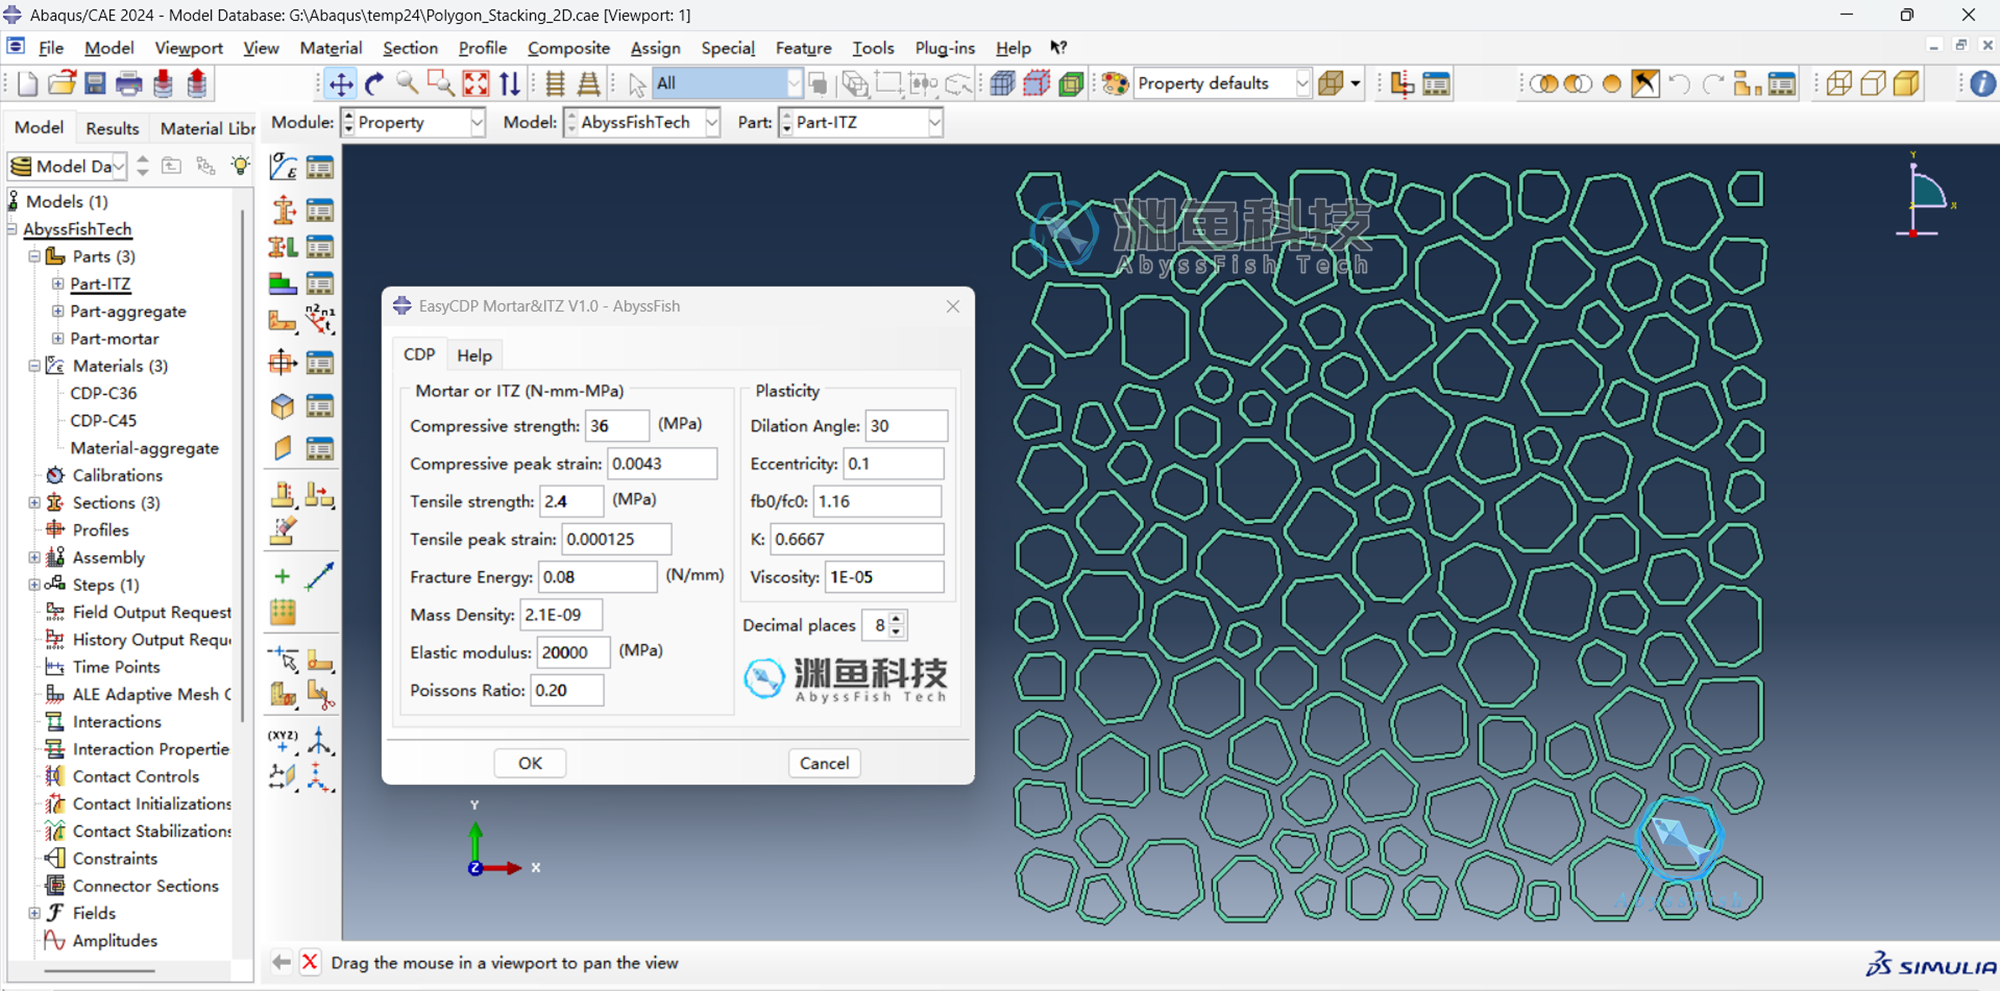Create a new model database

tap(27, 84)
